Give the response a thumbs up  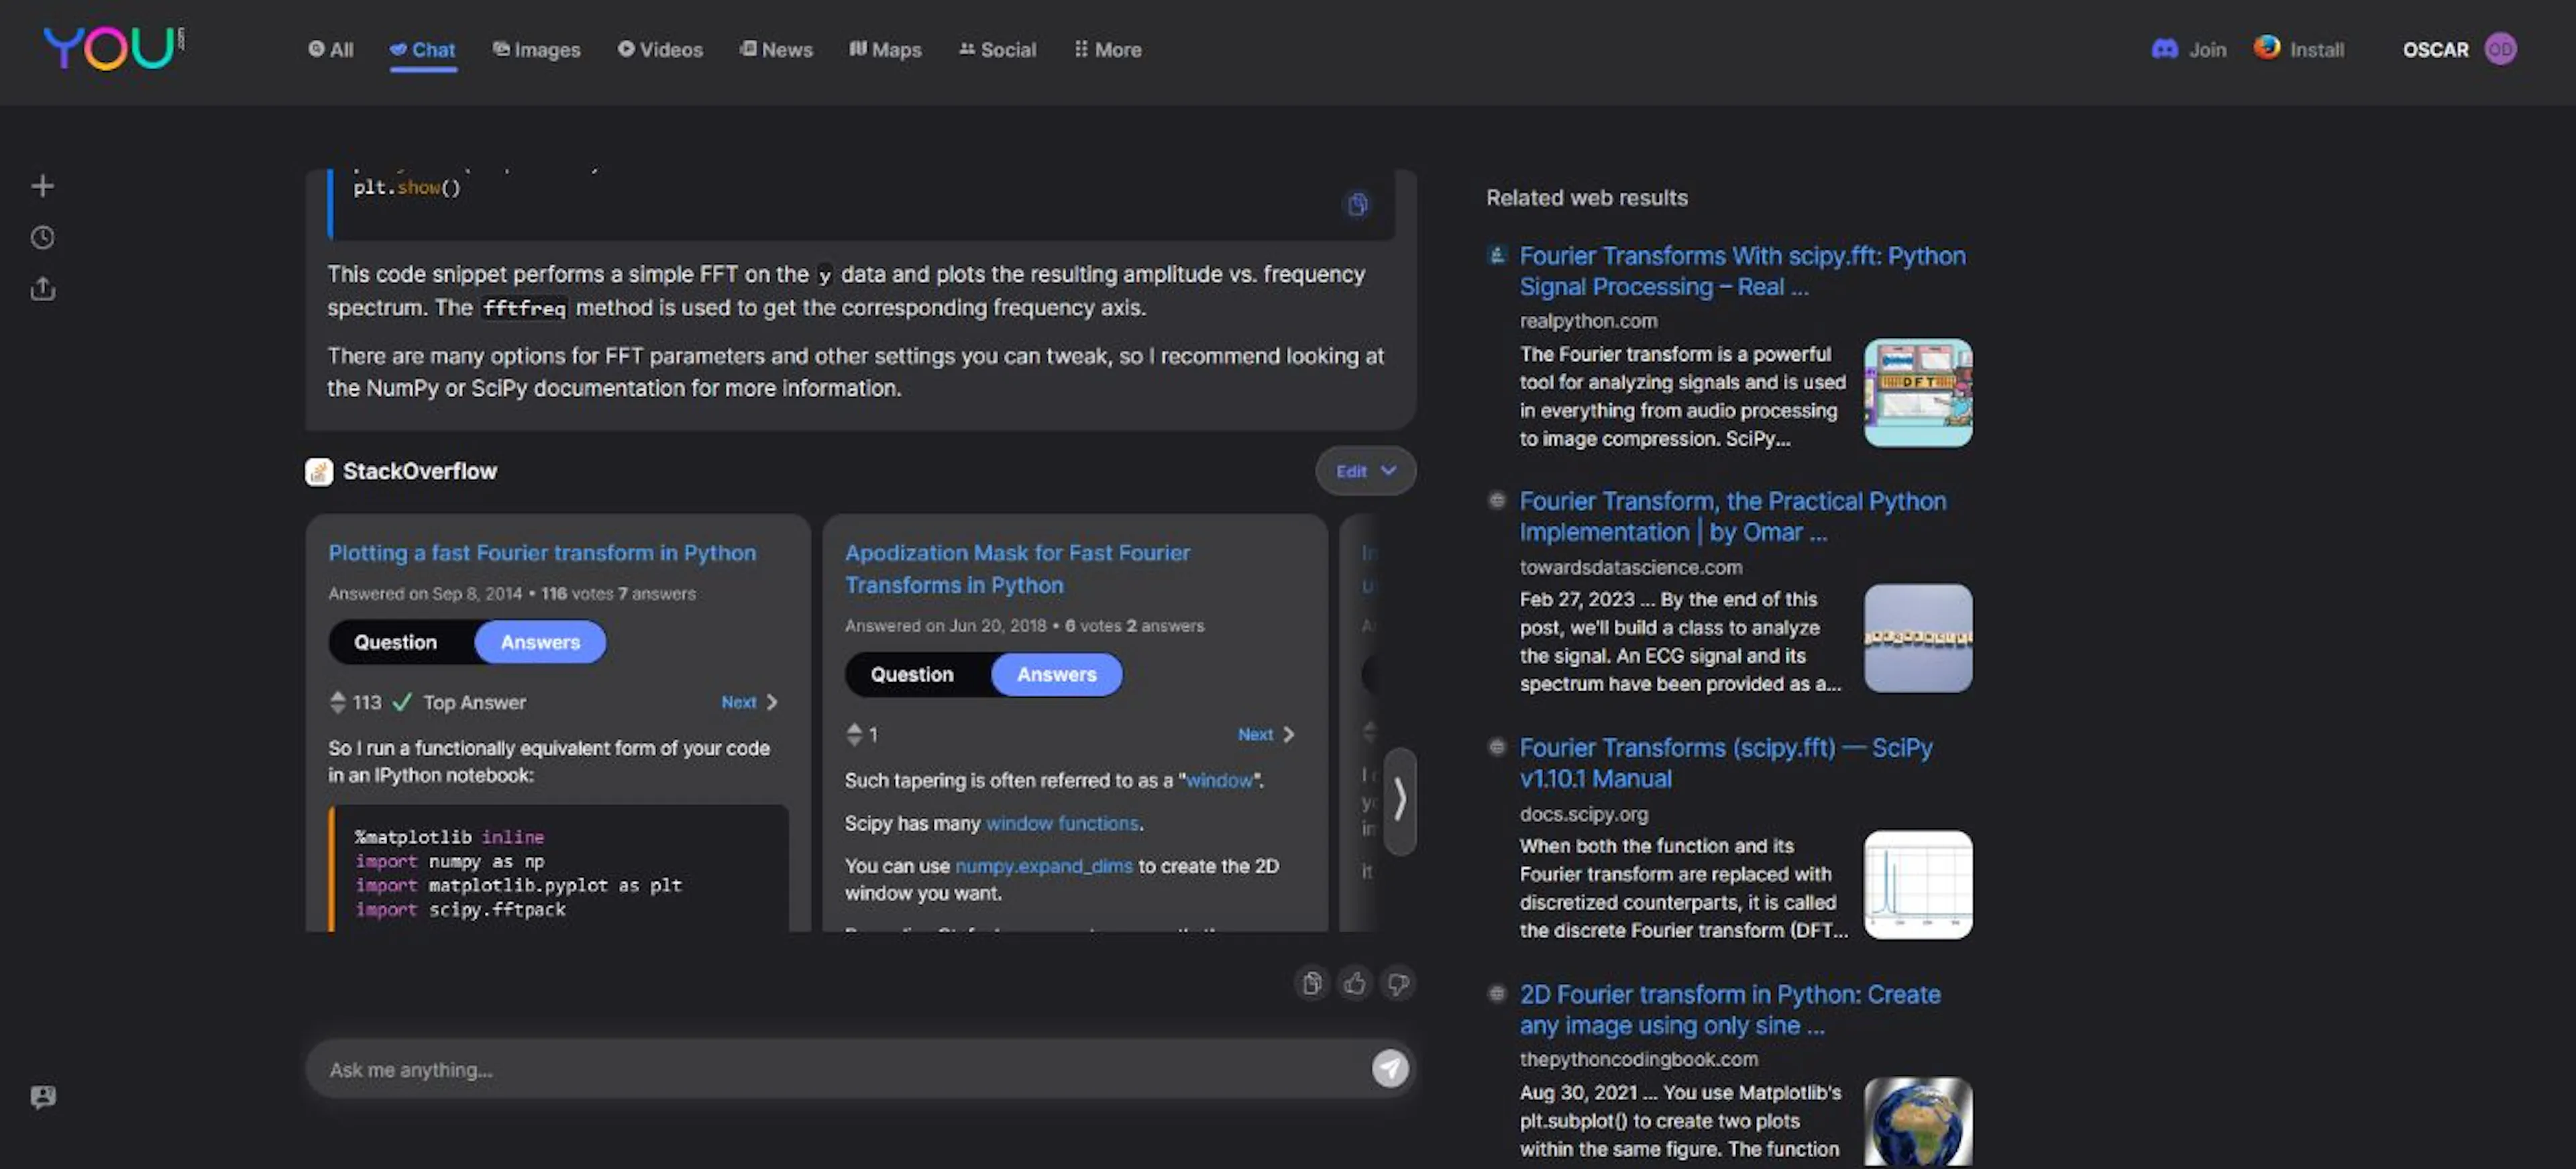tap(1355, 983)
